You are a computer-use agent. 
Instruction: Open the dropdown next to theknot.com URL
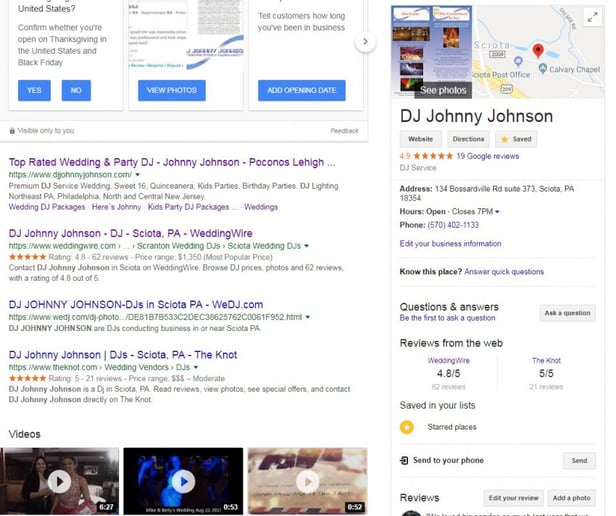196,367
